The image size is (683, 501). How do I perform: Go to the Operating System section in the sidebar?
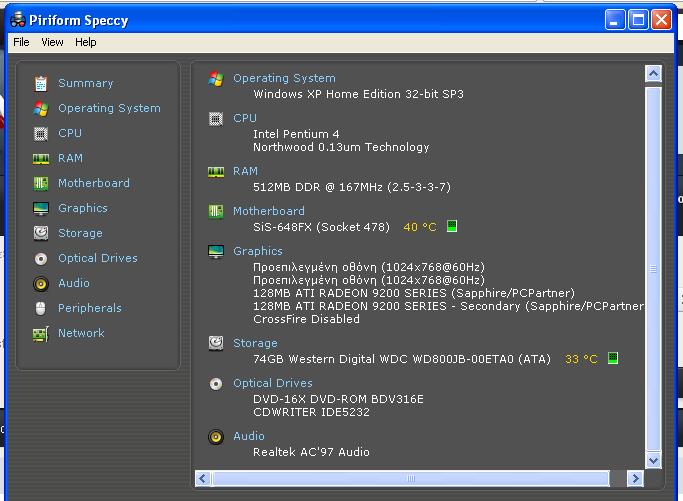click(x=109, y=108)
